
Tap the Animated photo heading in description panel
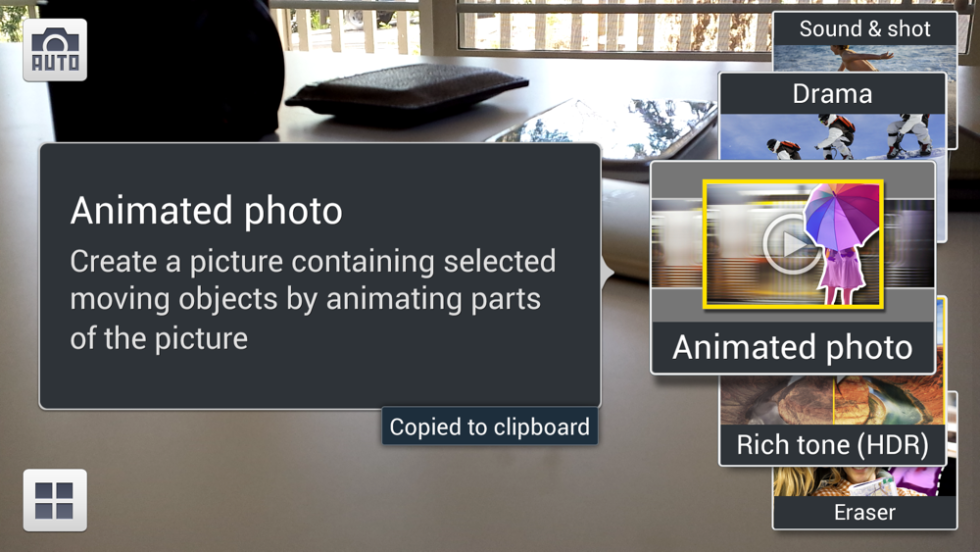point(206,211)
